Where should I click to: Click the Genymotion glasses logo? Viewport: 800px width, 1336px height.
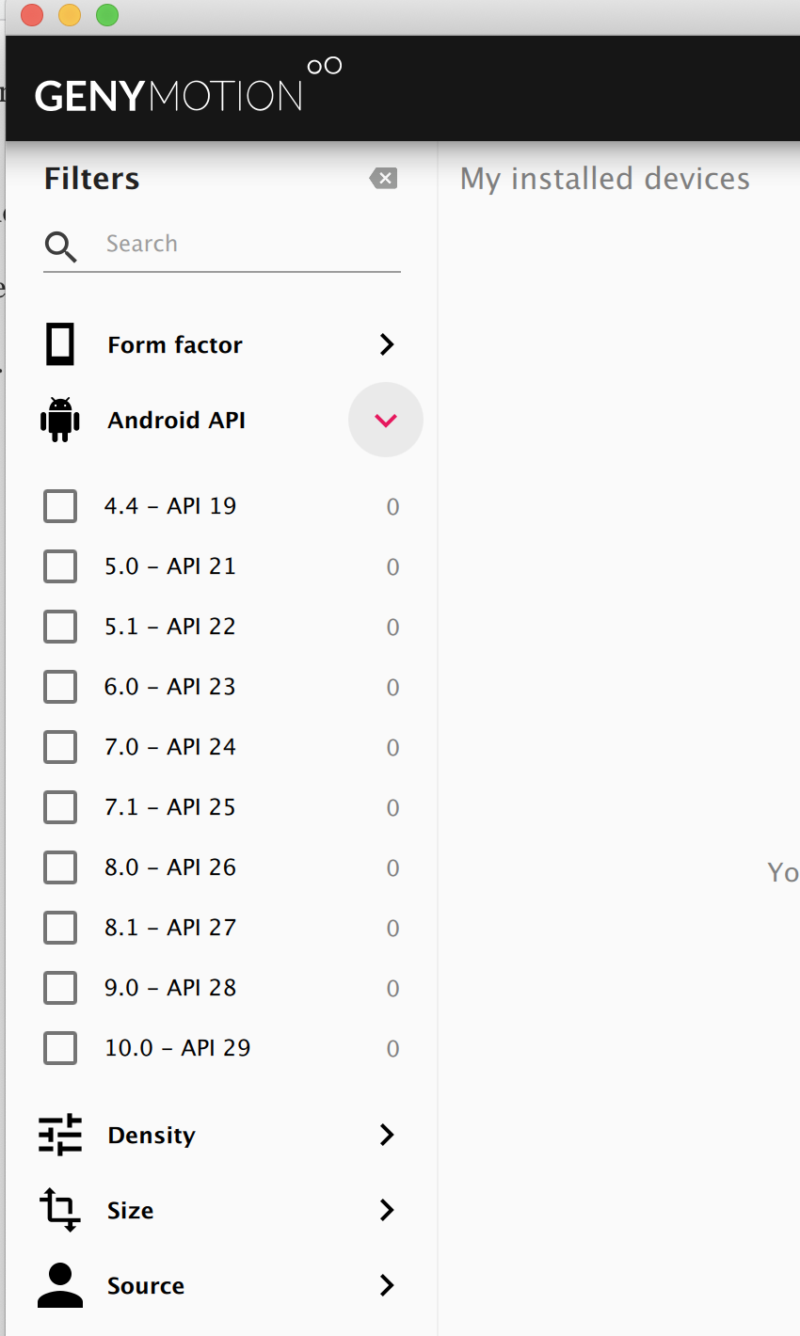pyautogui.click(x=325, y=67)
